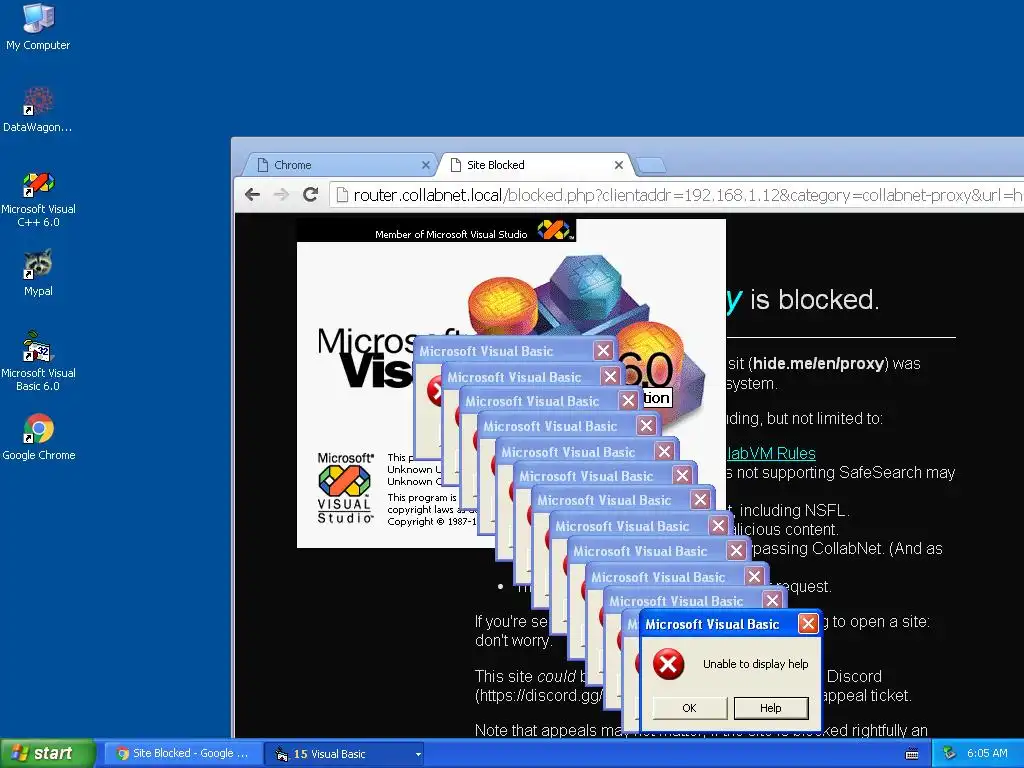Open the CollabVM Rules link
1024x768 pixels.
coord(771,453)
